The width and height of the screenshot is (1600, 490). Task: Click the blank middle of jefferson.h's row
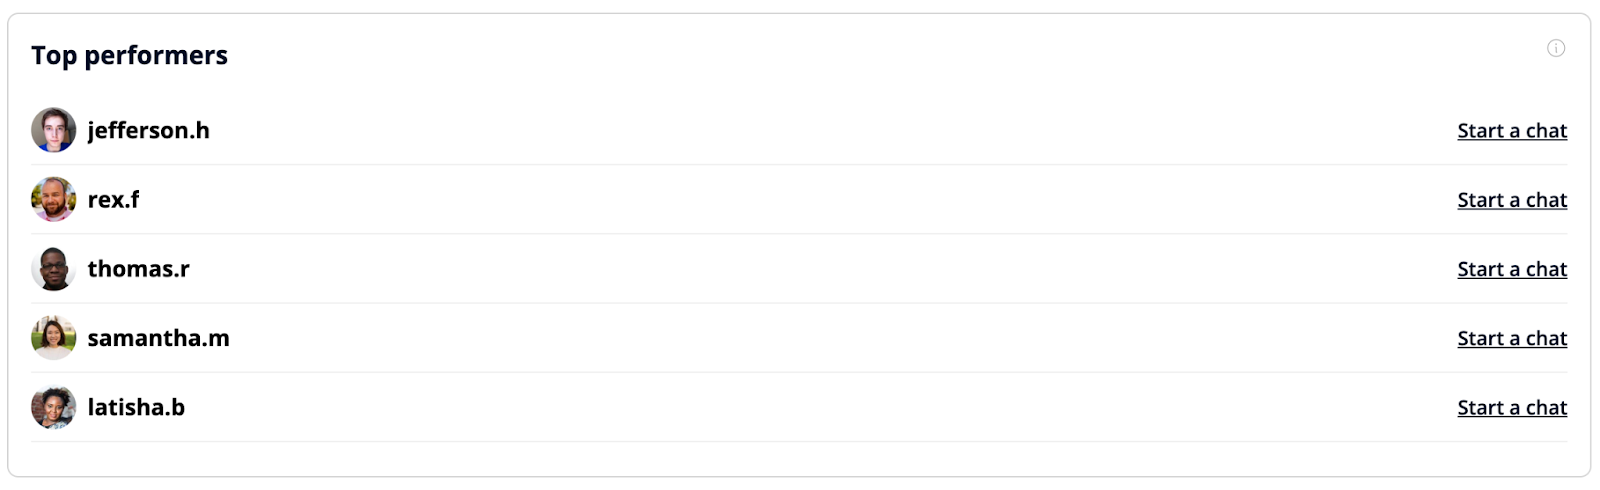800,131
